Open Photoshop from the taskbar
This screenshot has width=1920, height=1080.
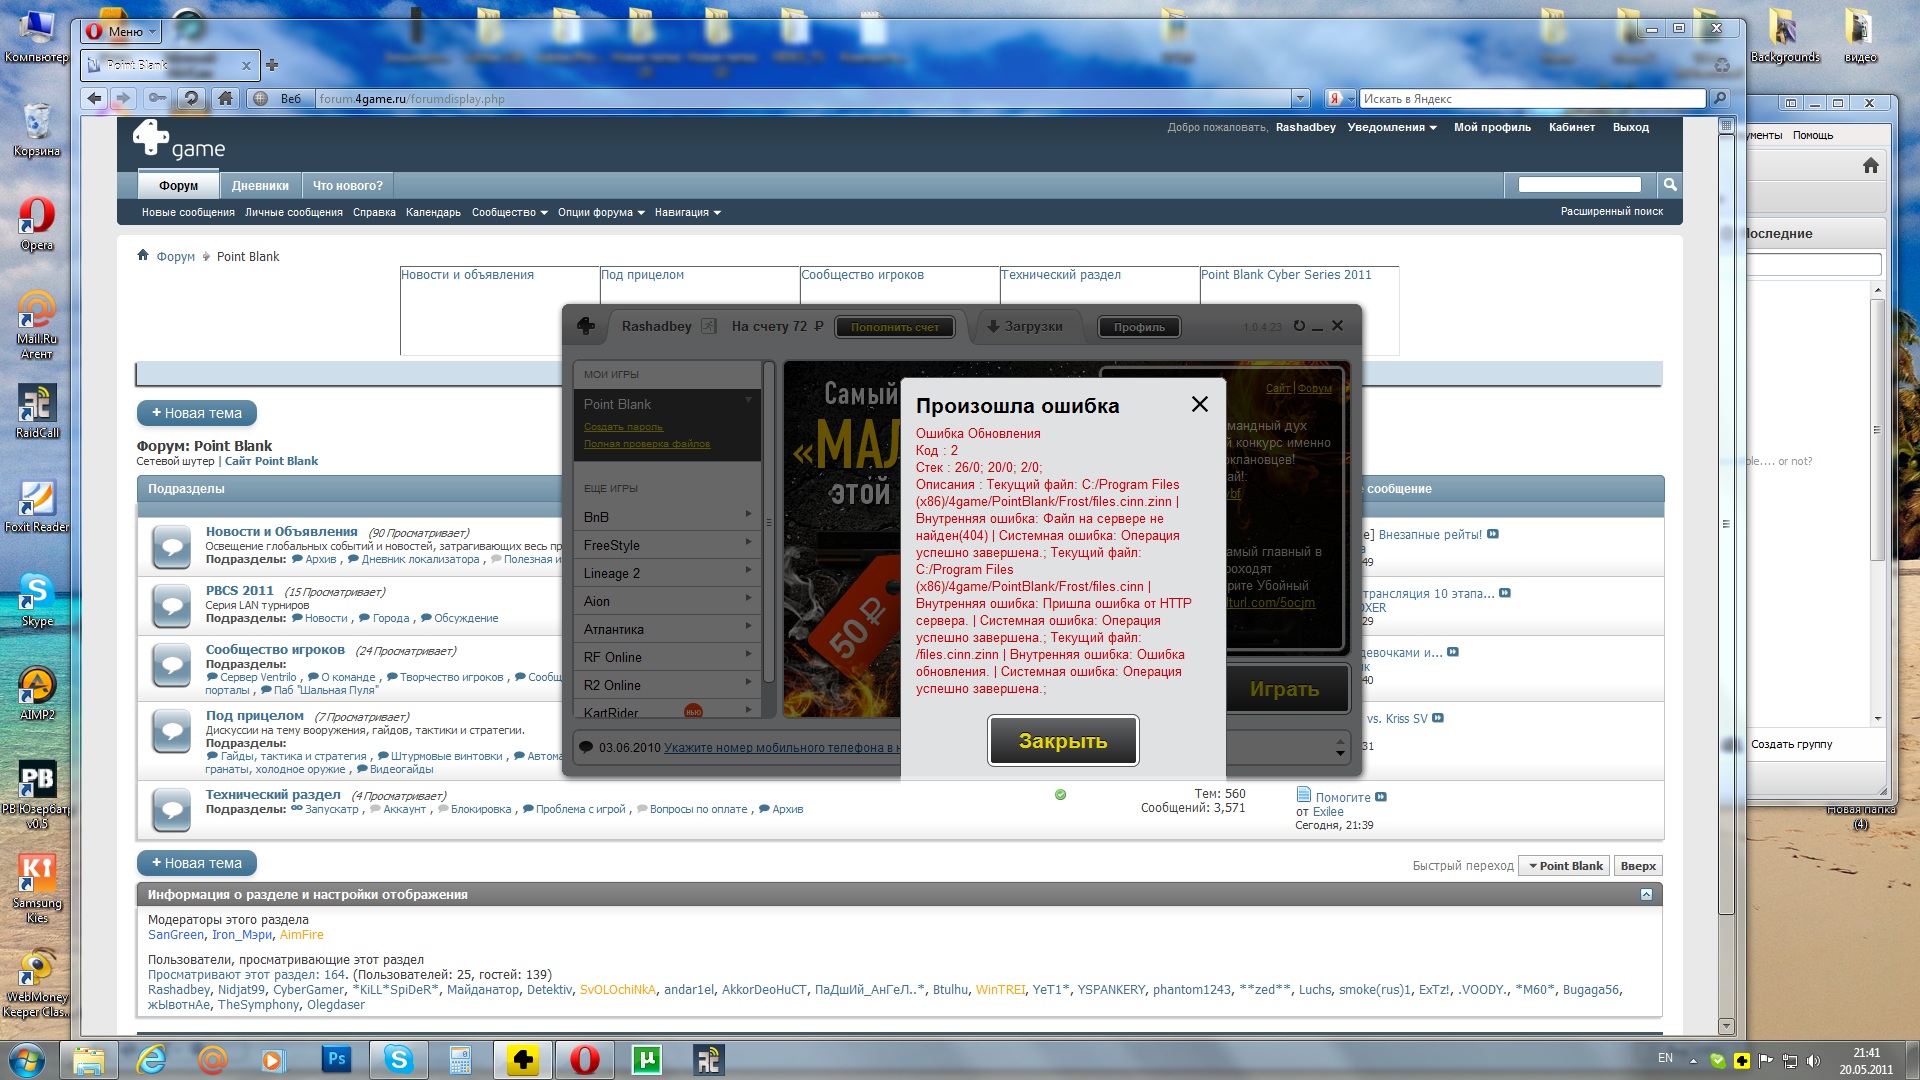coord(337,1059)
